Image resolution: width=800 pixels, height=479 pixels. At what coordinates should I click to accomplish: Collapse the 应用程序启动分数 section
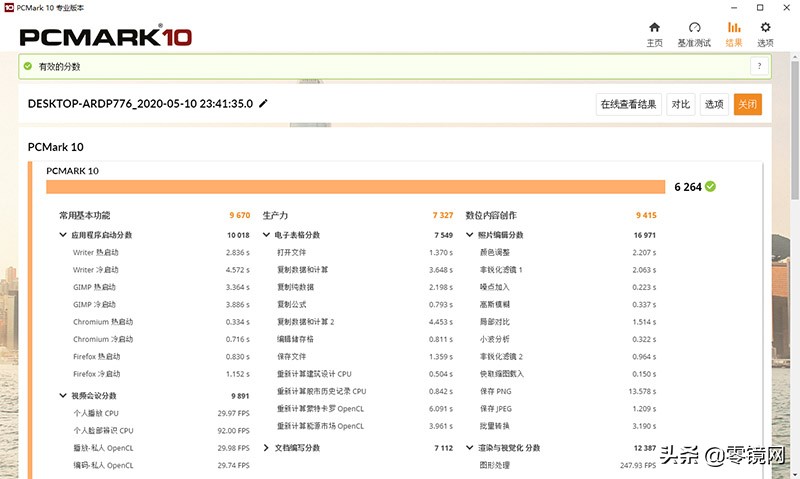click(x=63, y=235)
